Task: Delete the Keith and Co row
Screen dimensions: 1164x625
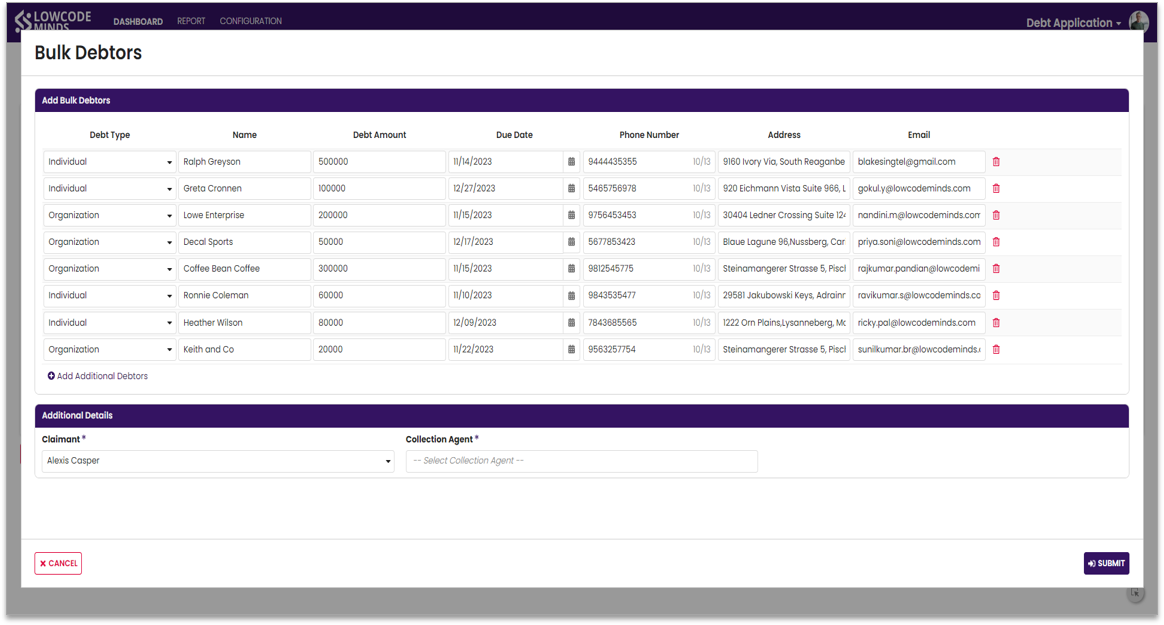Action: pos(996,350)
